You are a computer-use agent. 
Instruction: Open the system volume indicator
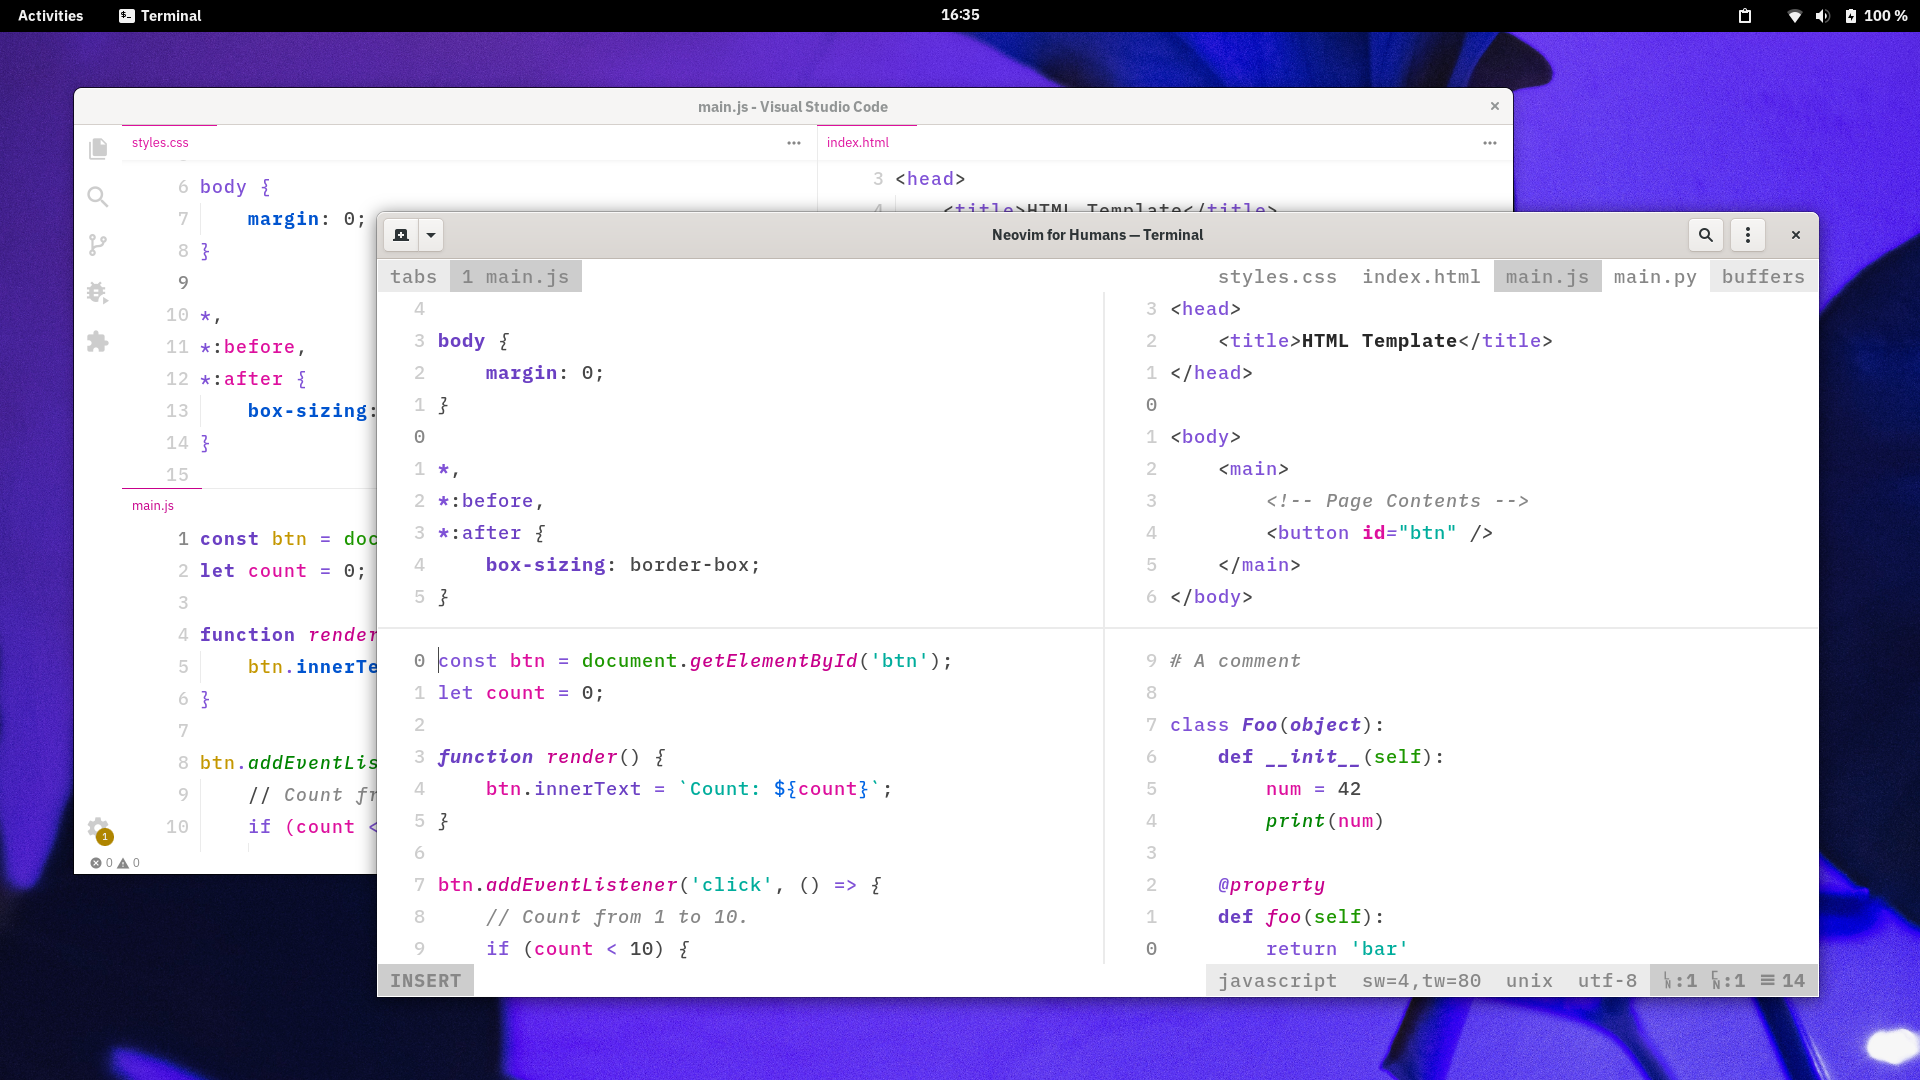(x=1822, y=15)
